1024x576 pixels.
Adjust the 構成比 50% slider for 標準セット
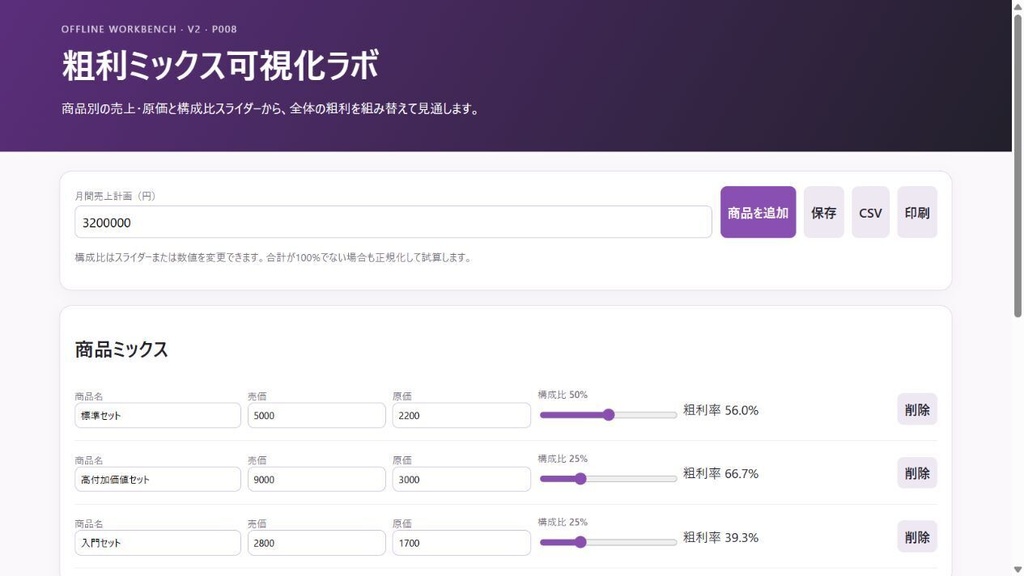608,415
